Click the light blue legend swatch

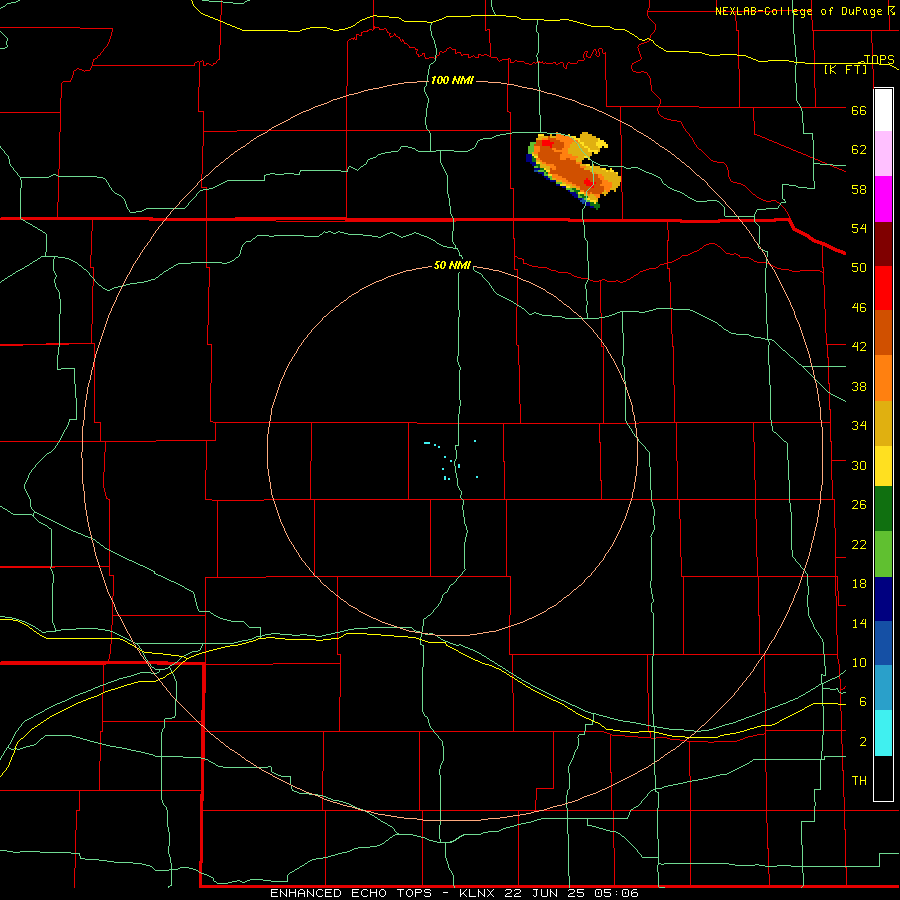coord(883,688)
